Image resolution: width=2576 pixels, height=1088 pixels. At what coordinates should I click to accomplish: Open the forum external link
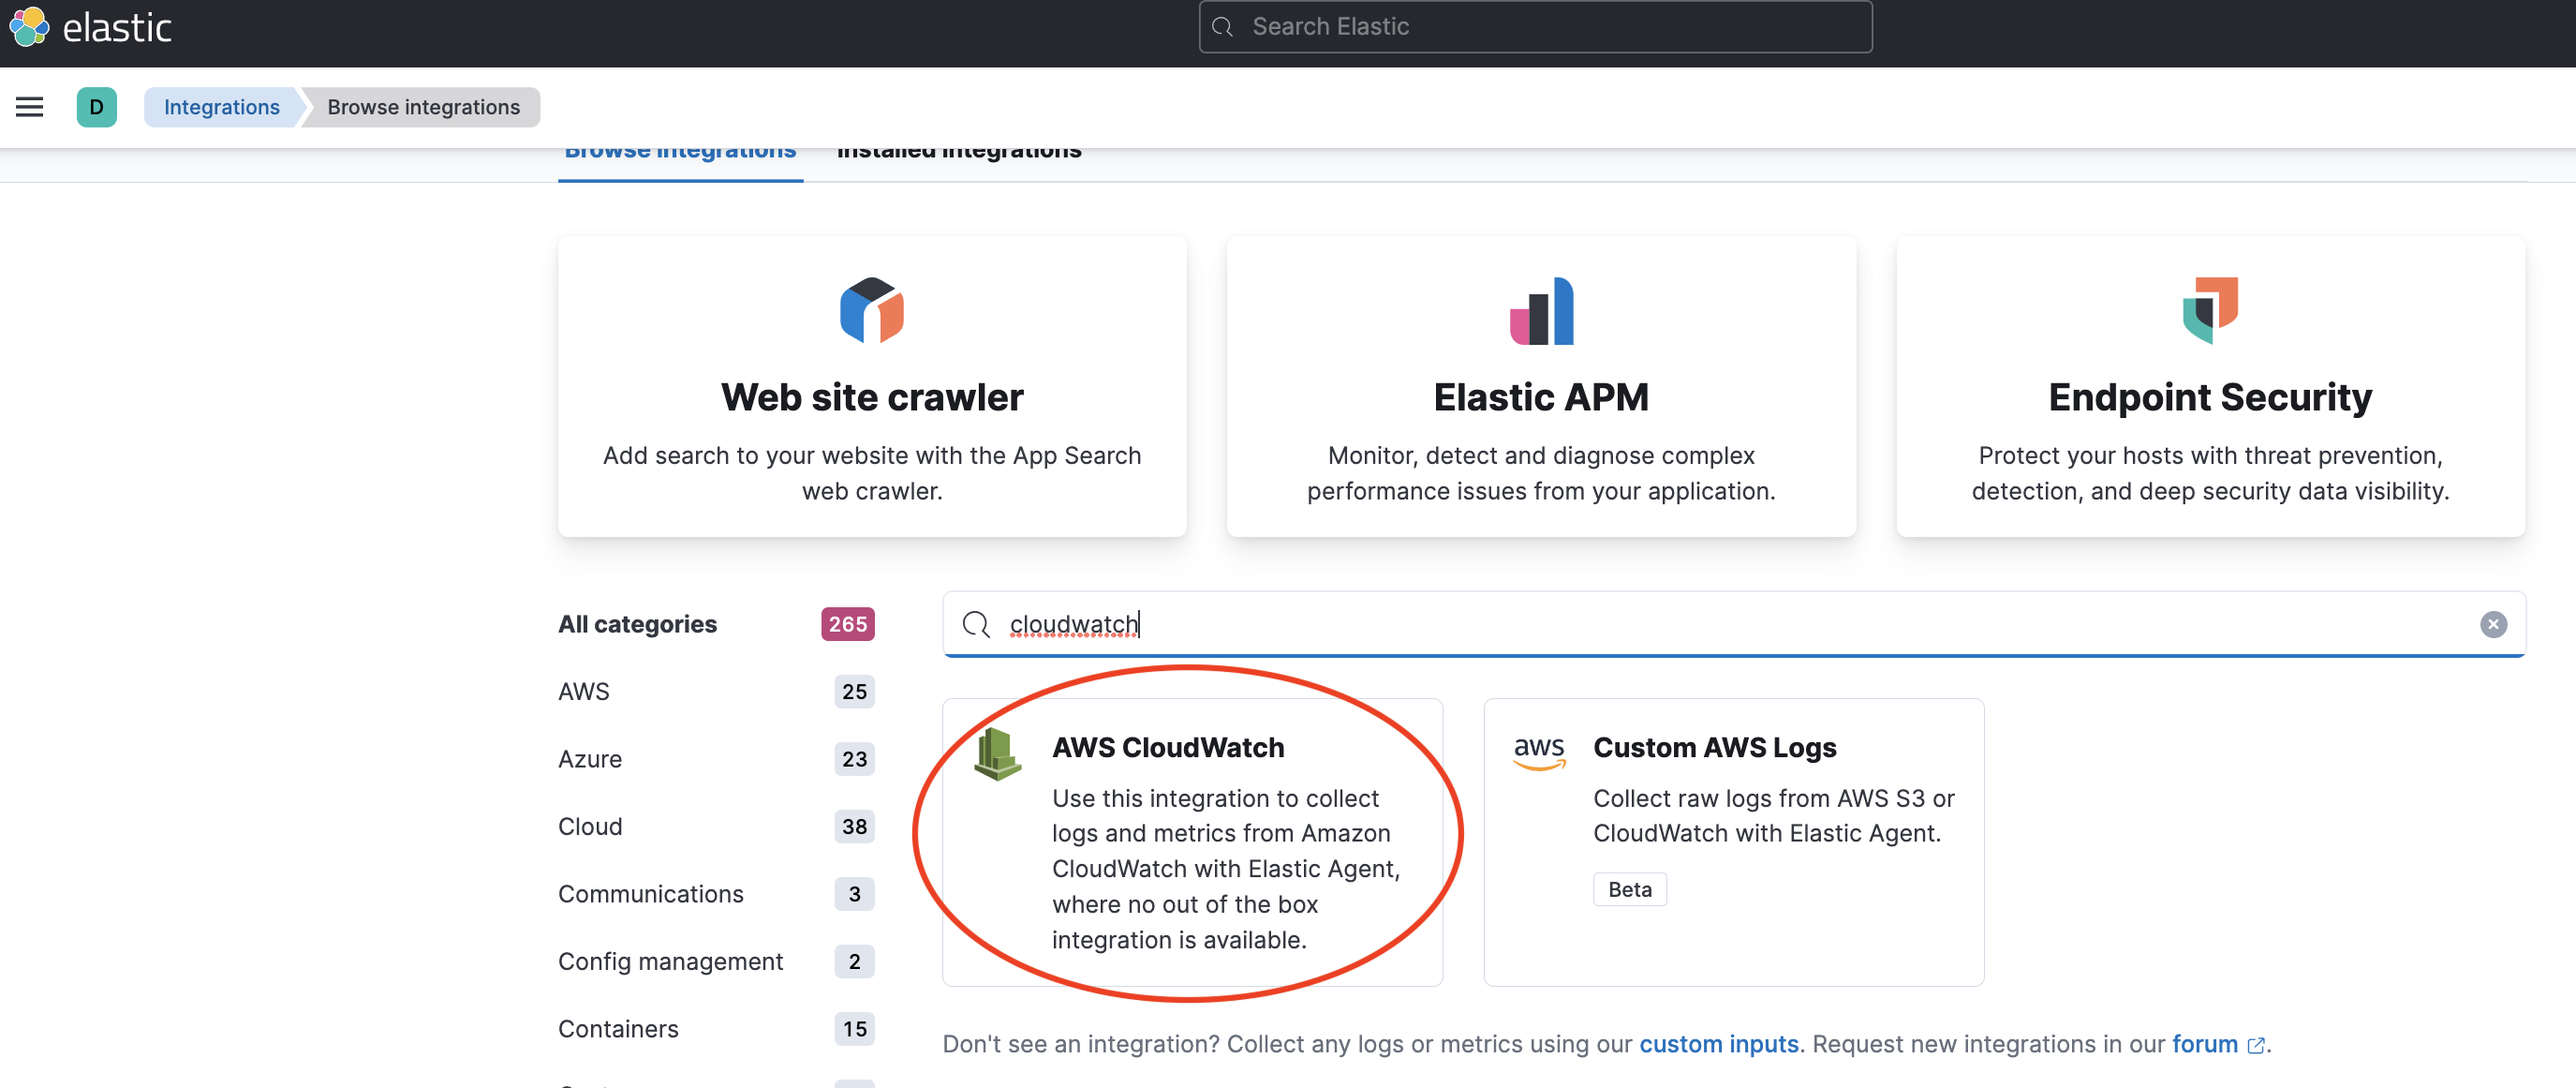coord(2204,1044)
